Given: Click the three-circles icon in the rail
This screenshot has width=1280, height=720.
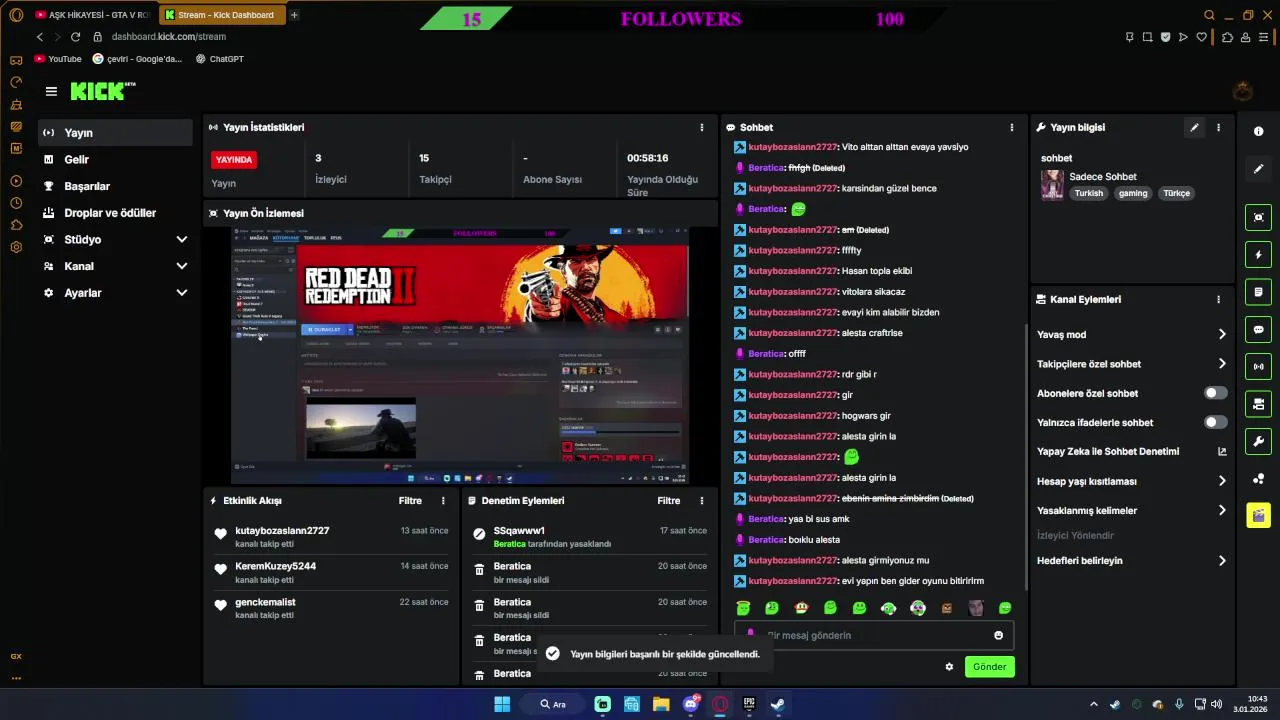Looking at the screenshot, I should click(1258, 479).
